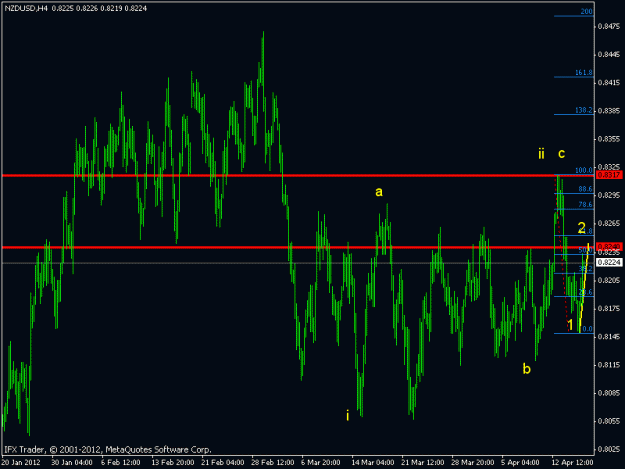This screenshot has width=625, height=469.
Task: Click the '13 Feb 20:00' time label
Action: [x=173, y=463]
